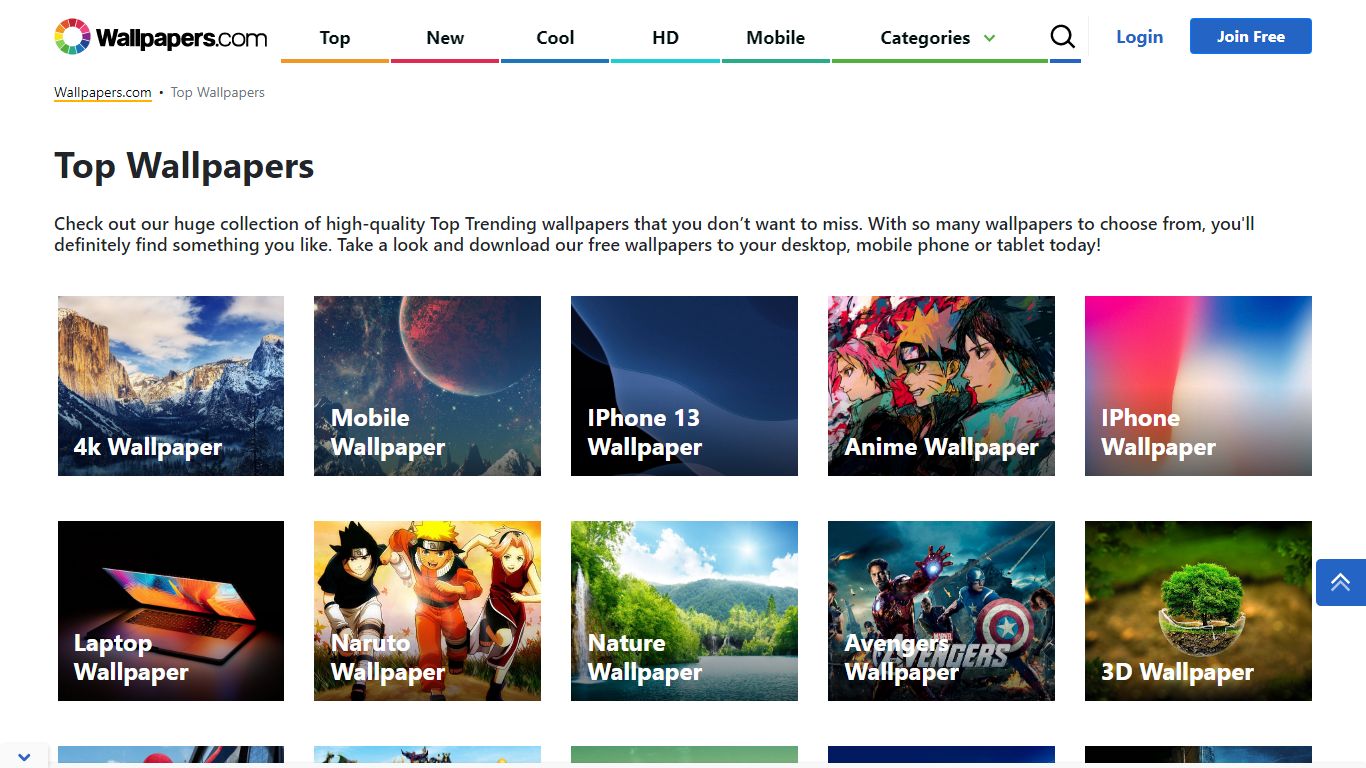Open the Top menu item
Image resolution: width=1366 pixels, height=768 pixels.
pos(335,38)
